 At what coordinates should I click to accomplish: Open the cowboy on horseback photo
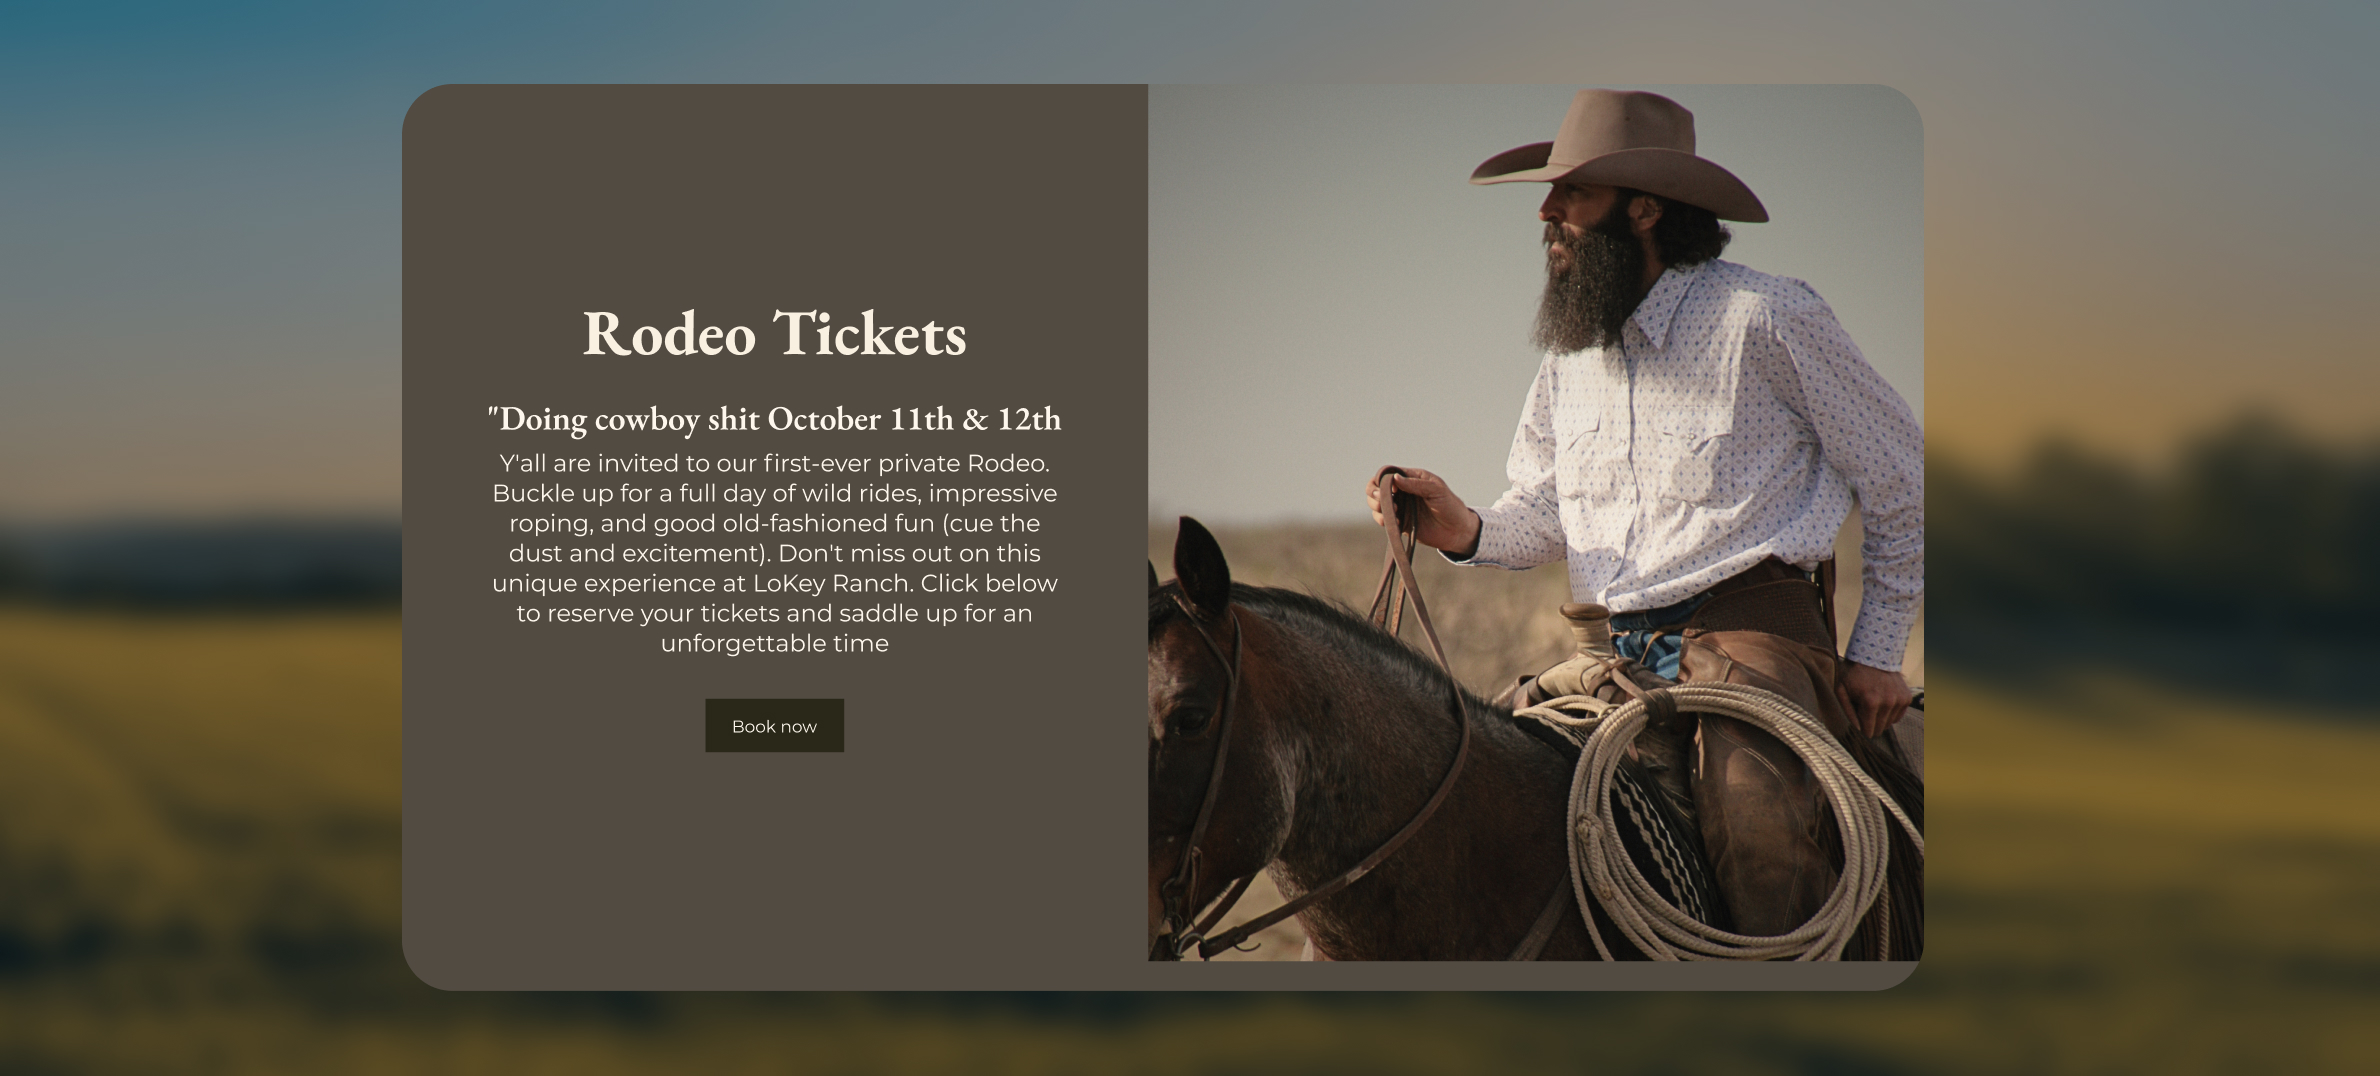pos(1535,522)
